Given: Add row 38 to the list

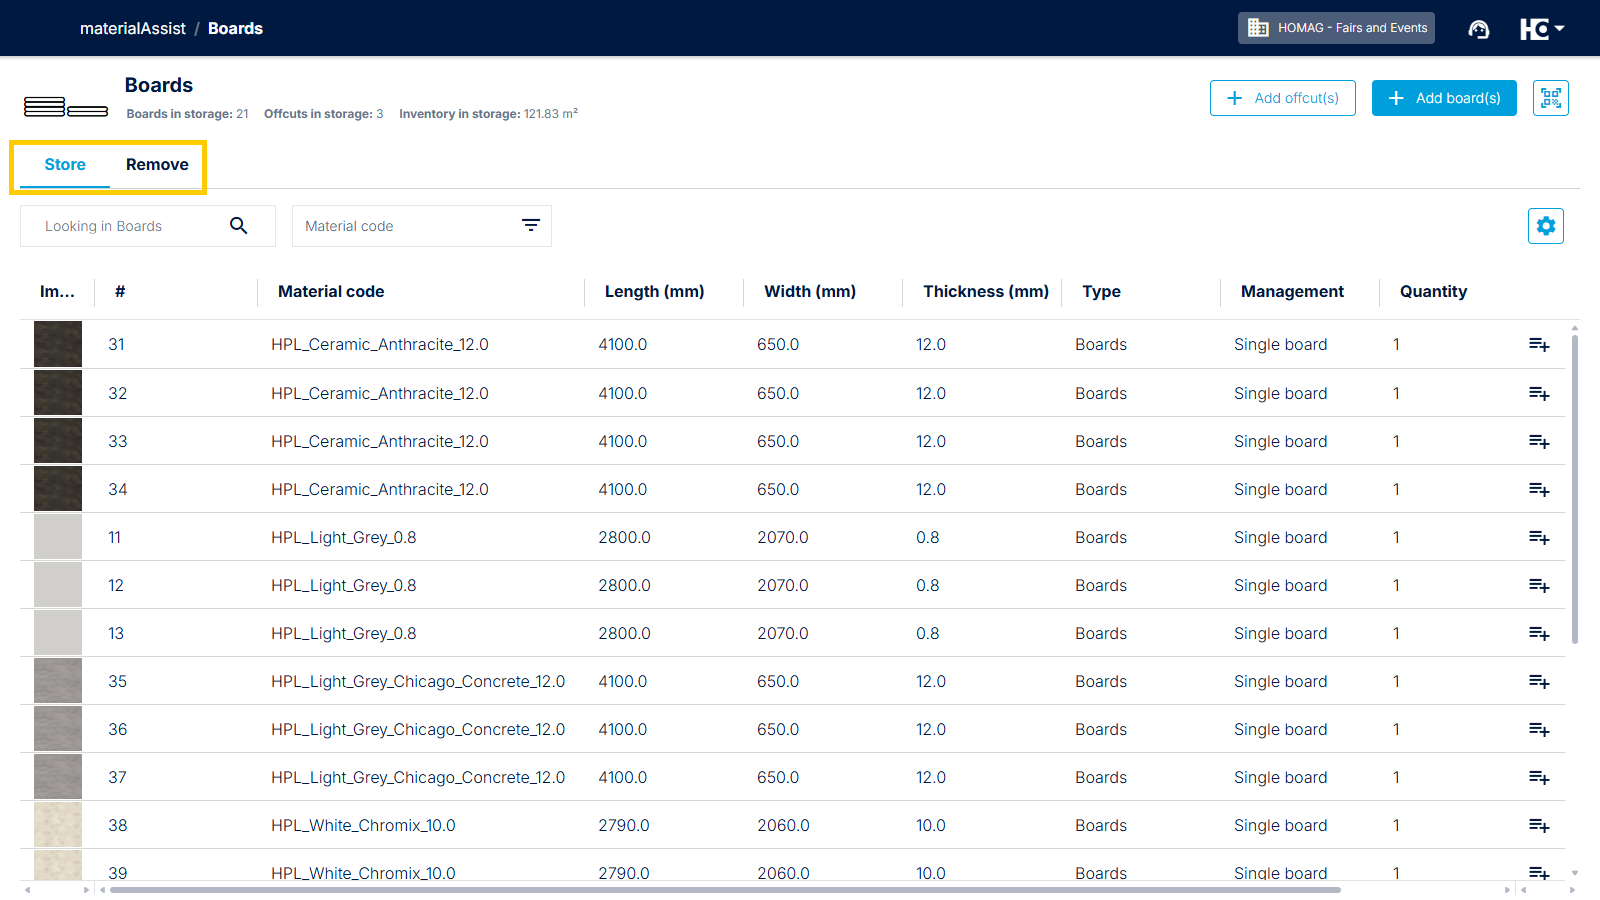Looking at the screenshot, I should (1539, 826).
